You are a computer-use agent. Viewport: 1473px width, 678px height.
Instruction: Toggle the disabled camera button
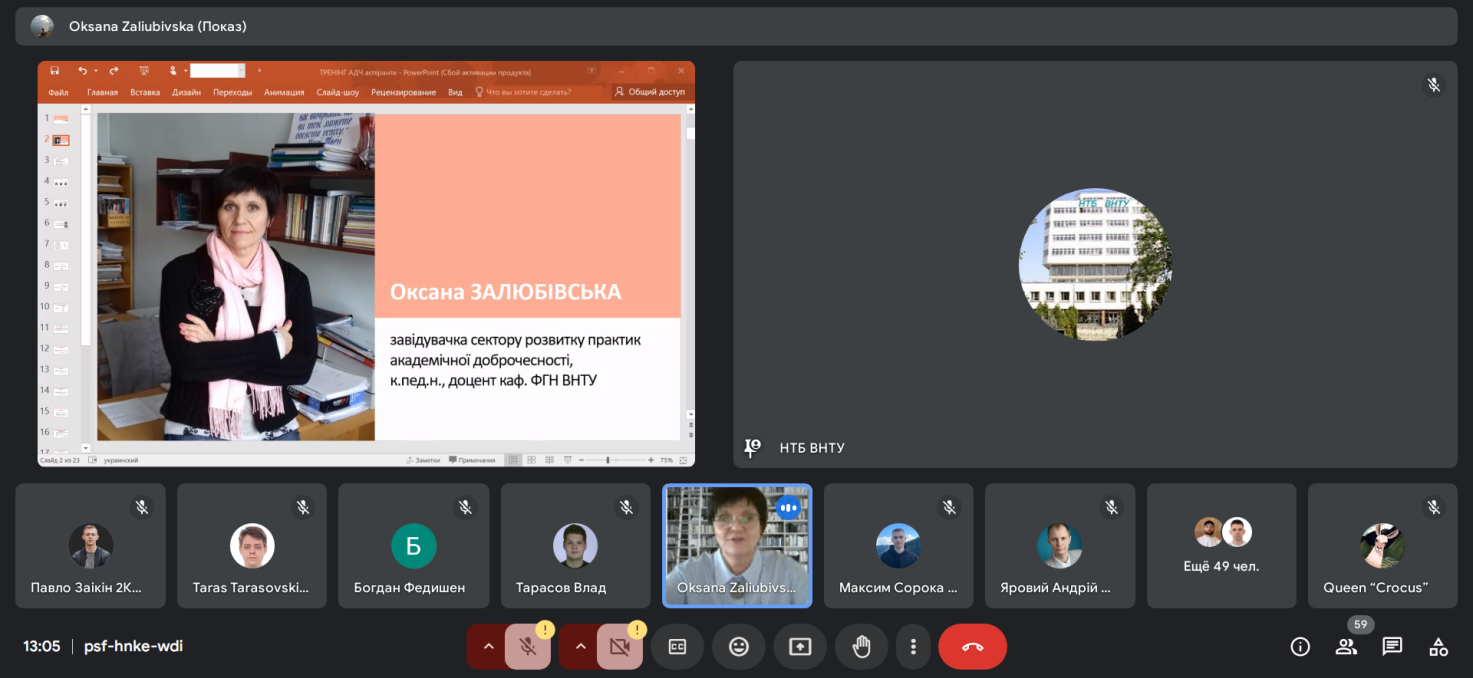point(620,646)
